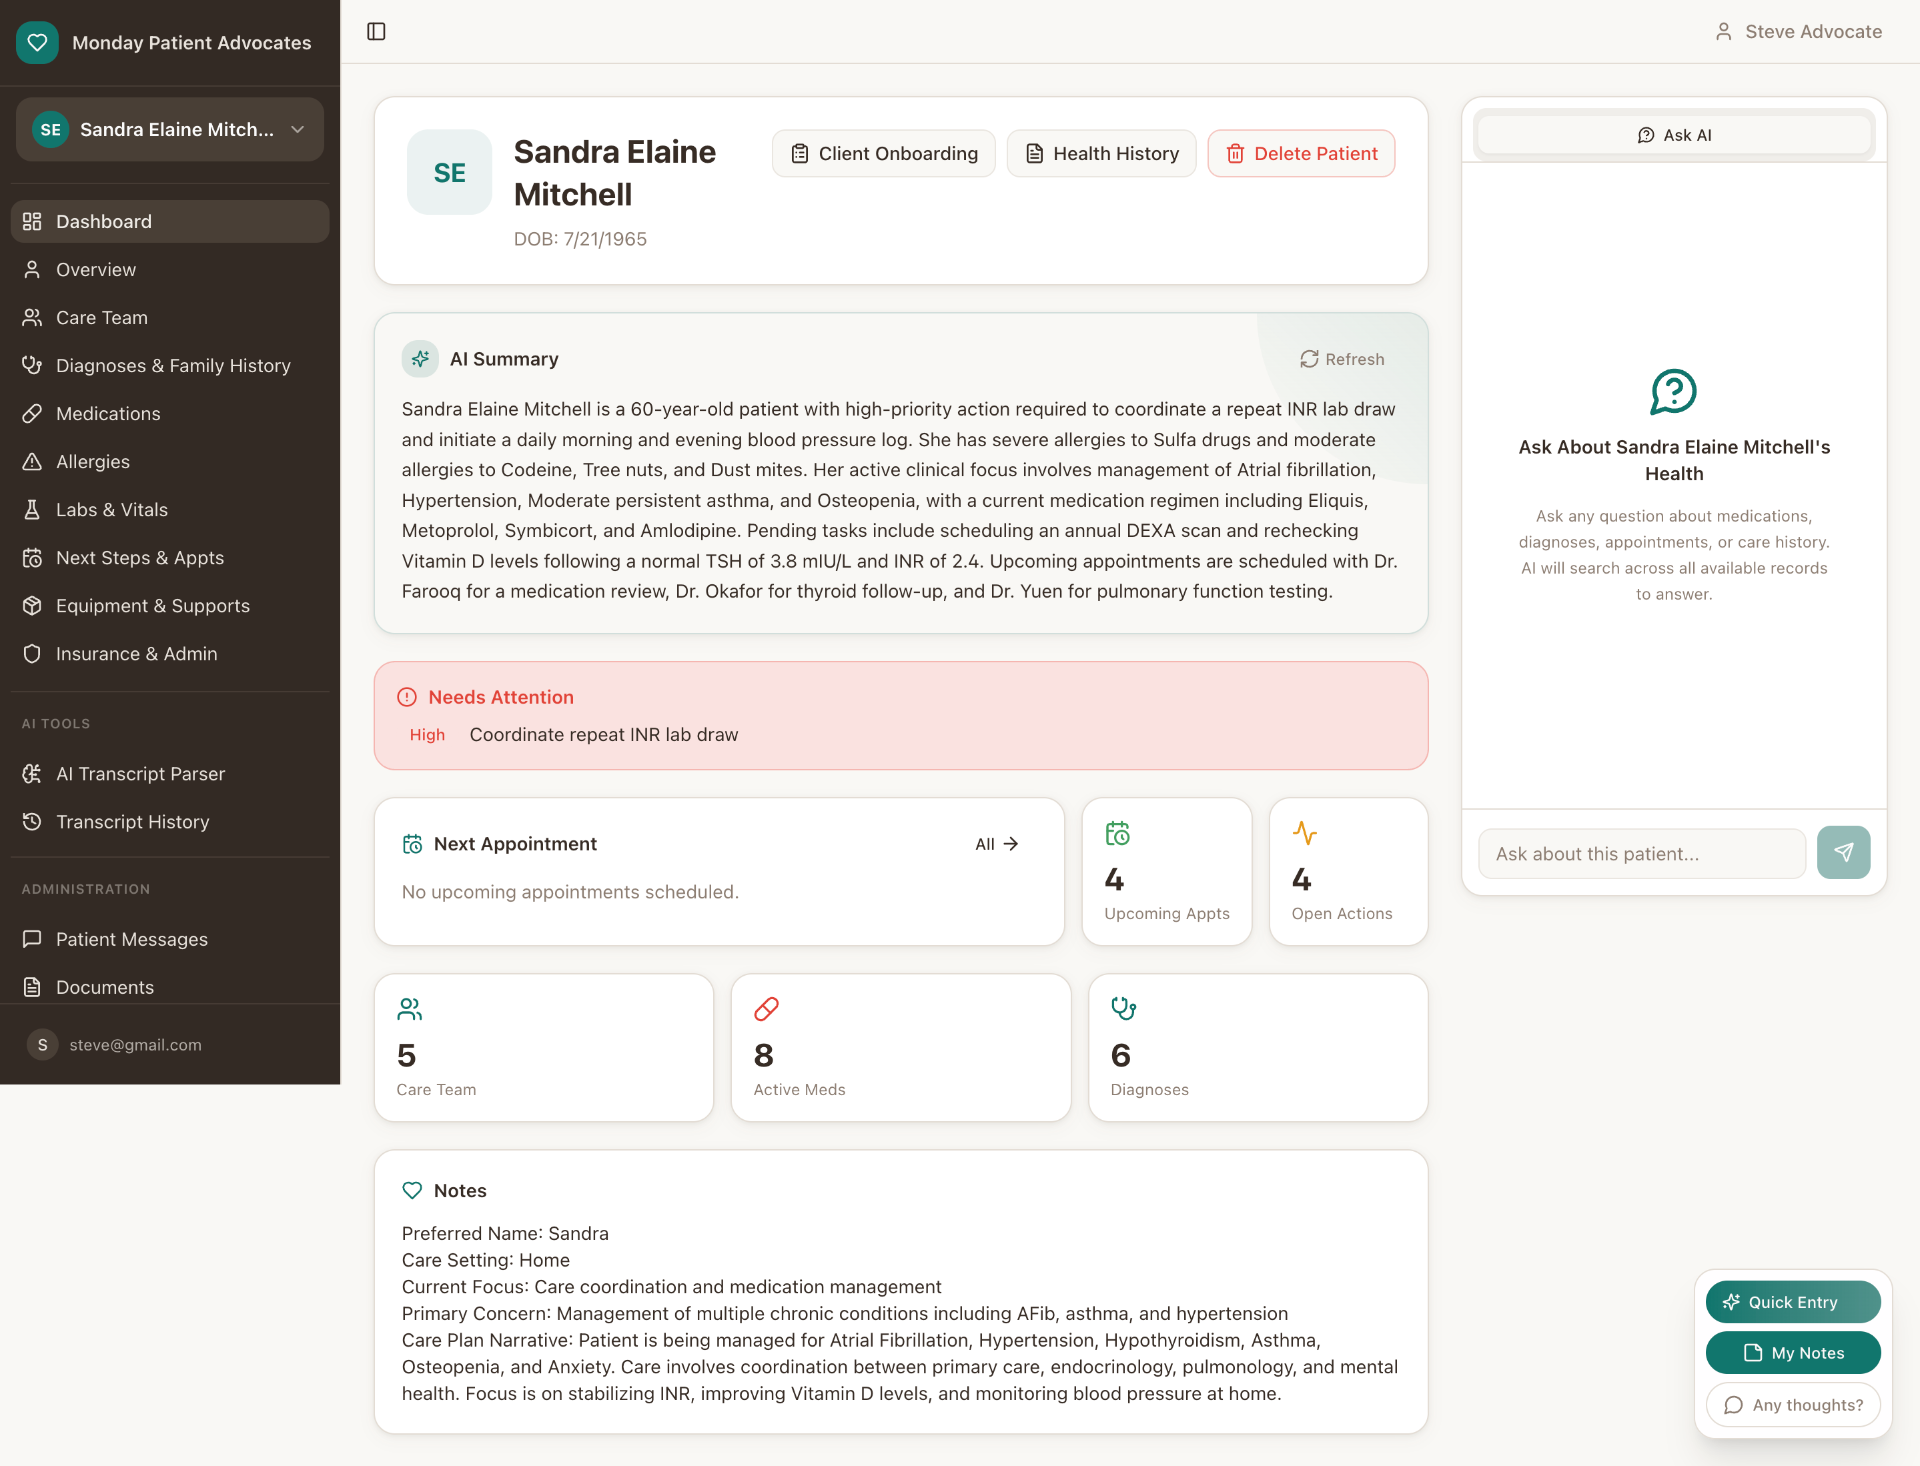Open Documents page
1920x1466 pixels.
click(x=170, y=987)
